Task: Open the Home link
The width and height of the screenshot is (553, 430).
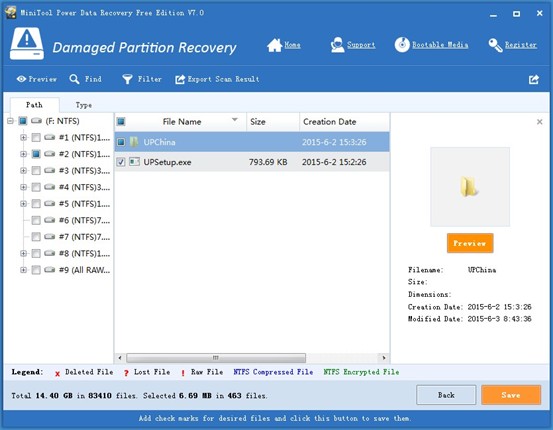Action: (292, 45)
